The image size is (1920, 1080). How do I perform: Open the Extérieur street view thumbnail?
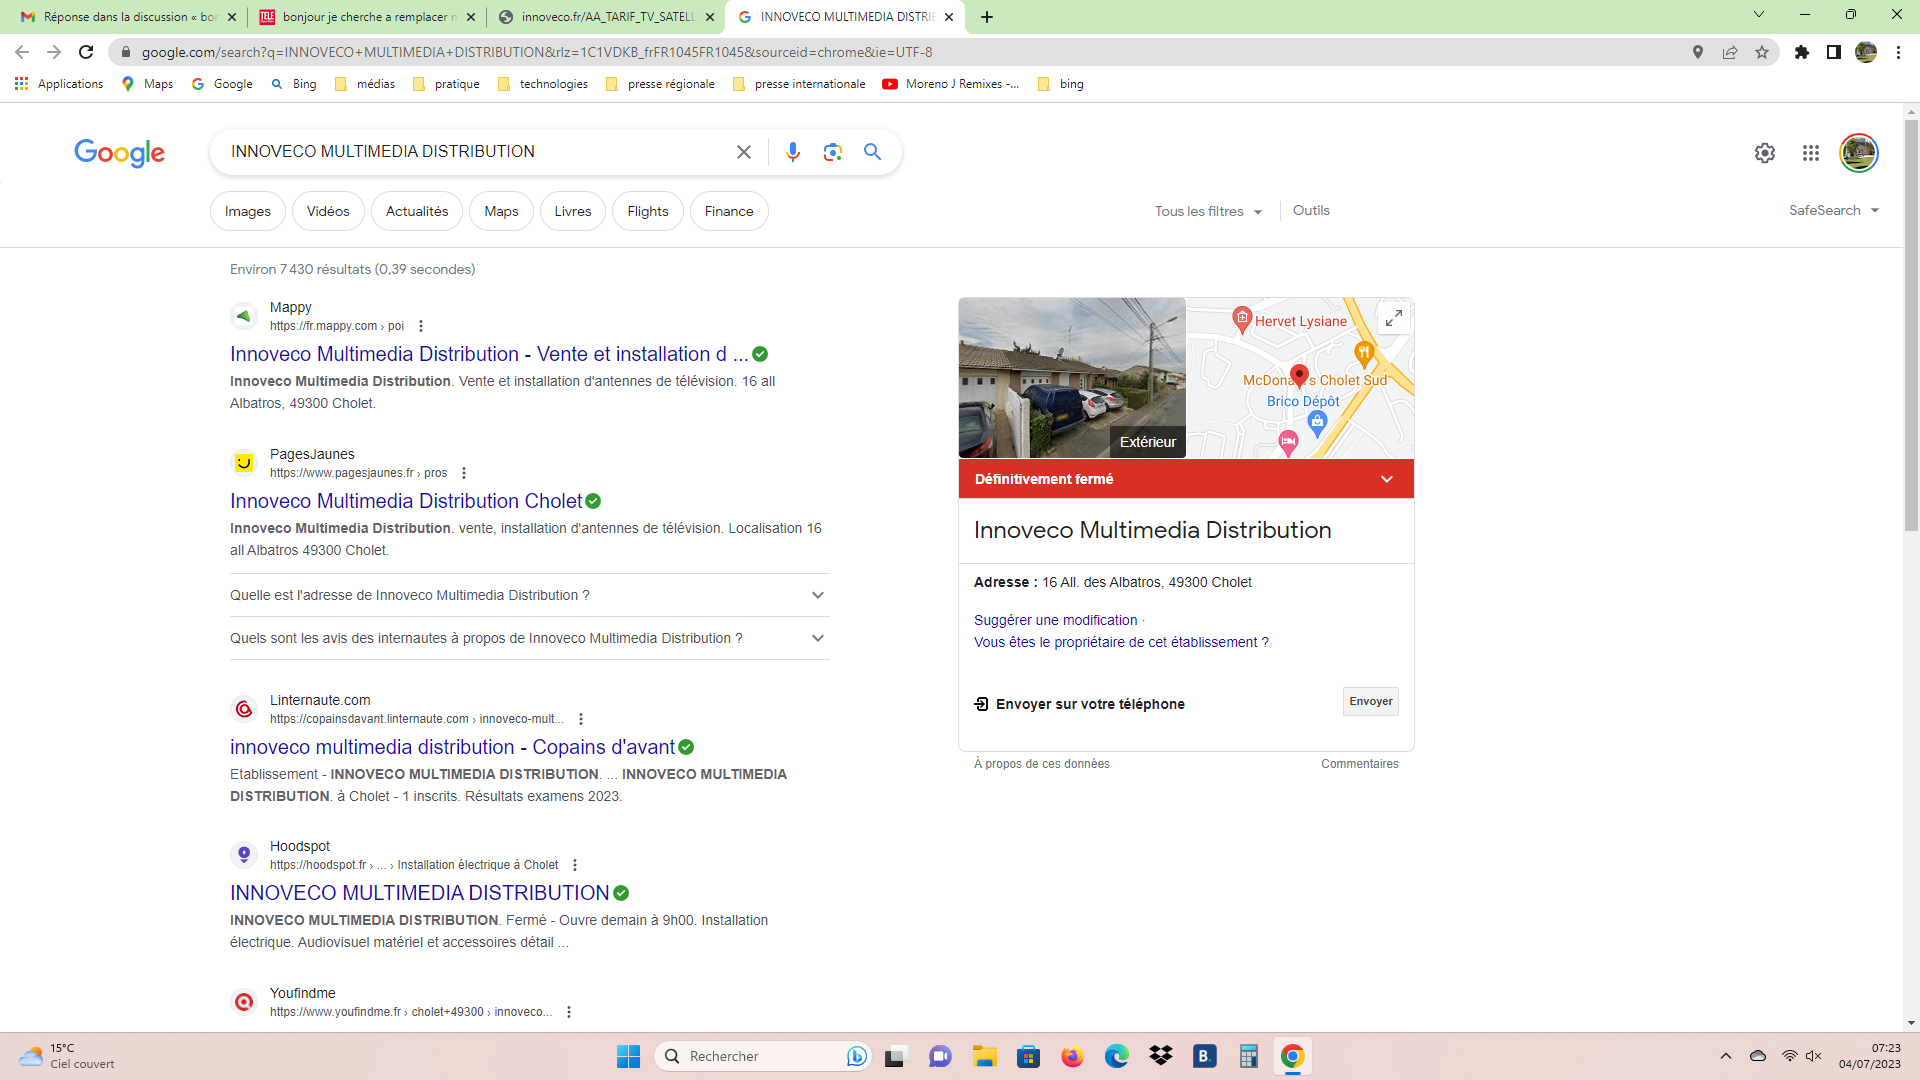coord(1071,378)
